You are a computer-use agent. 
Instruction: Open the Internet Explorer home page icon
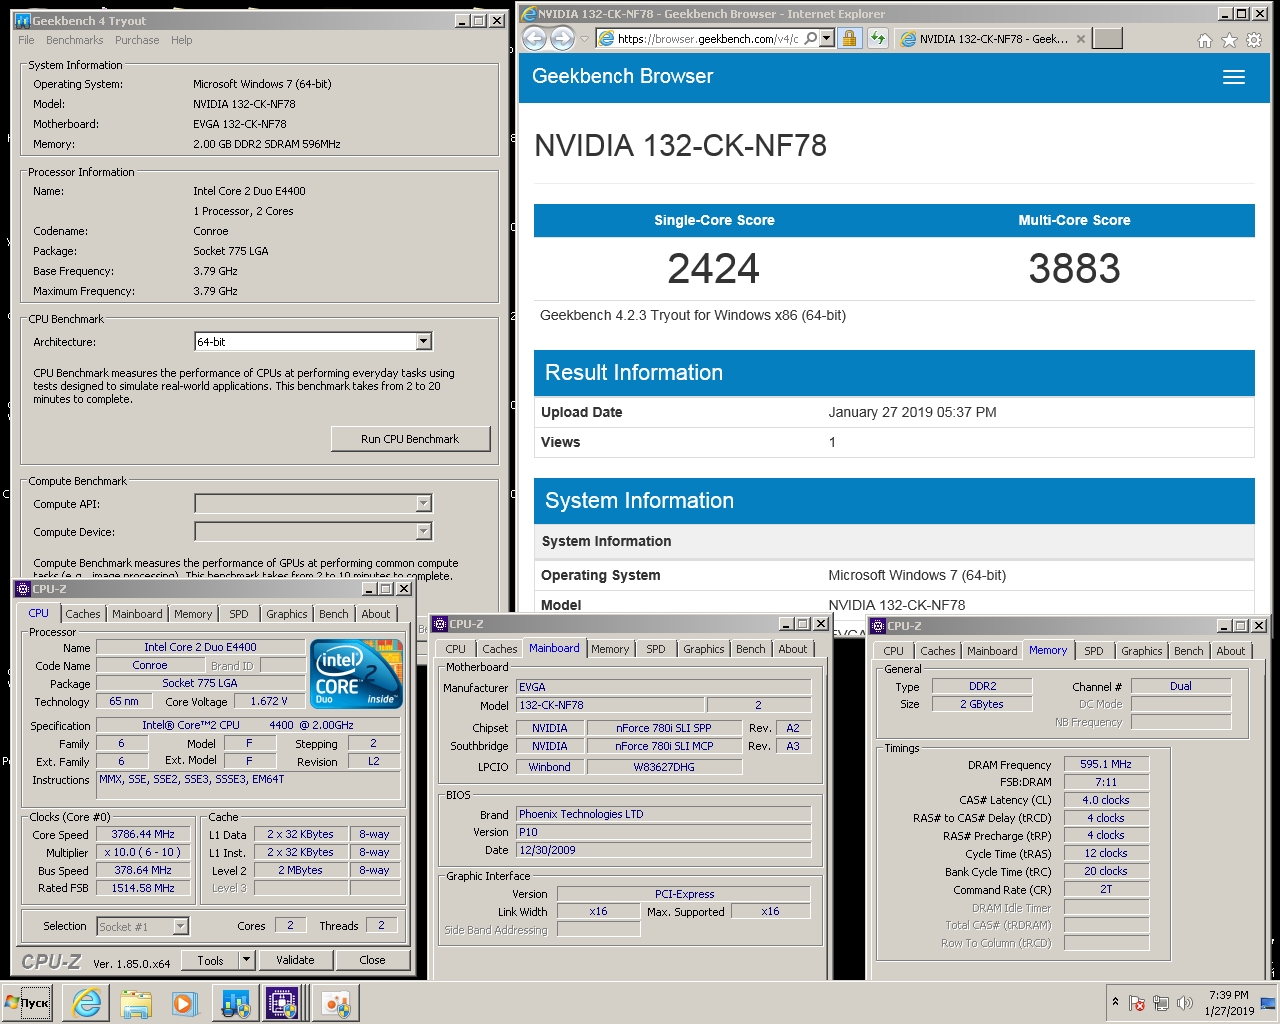coord(1205,40)
